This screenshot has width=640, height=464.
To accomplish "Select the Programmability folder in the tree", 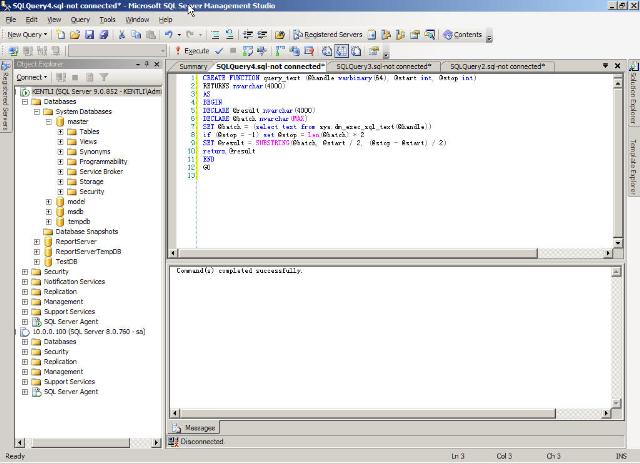I will point(103,161).
